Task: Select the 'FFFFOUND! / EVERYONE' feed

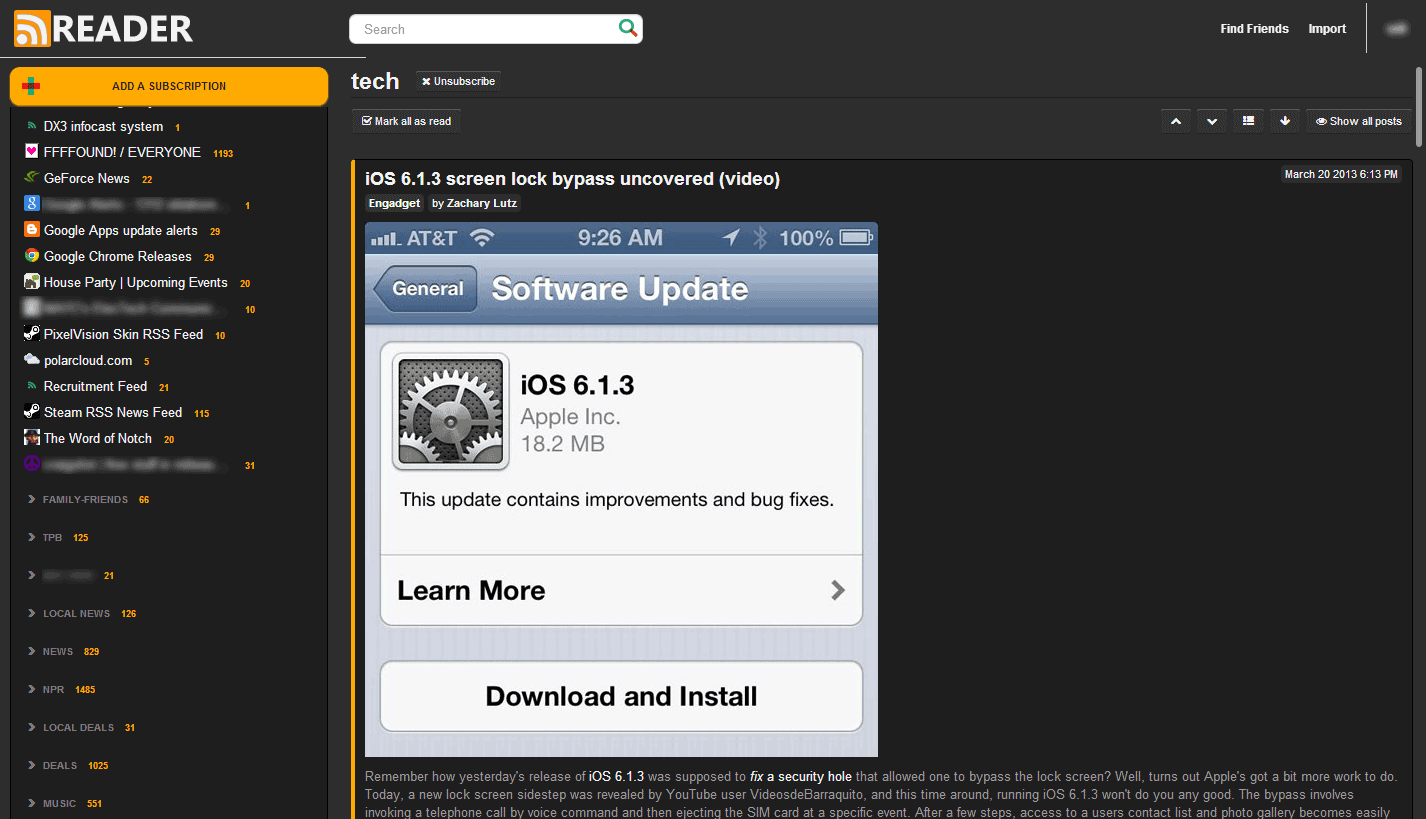Action: pos(122,152)
